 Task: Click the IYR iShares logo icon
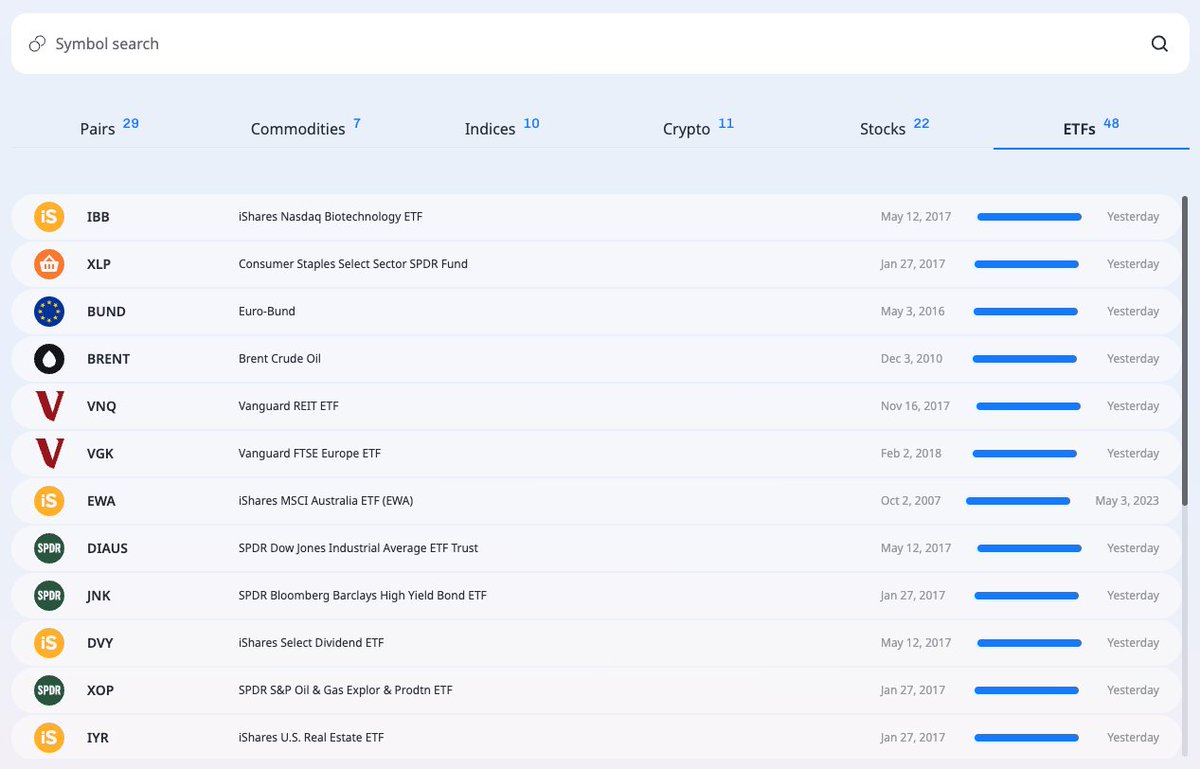(x=49, y=737)
